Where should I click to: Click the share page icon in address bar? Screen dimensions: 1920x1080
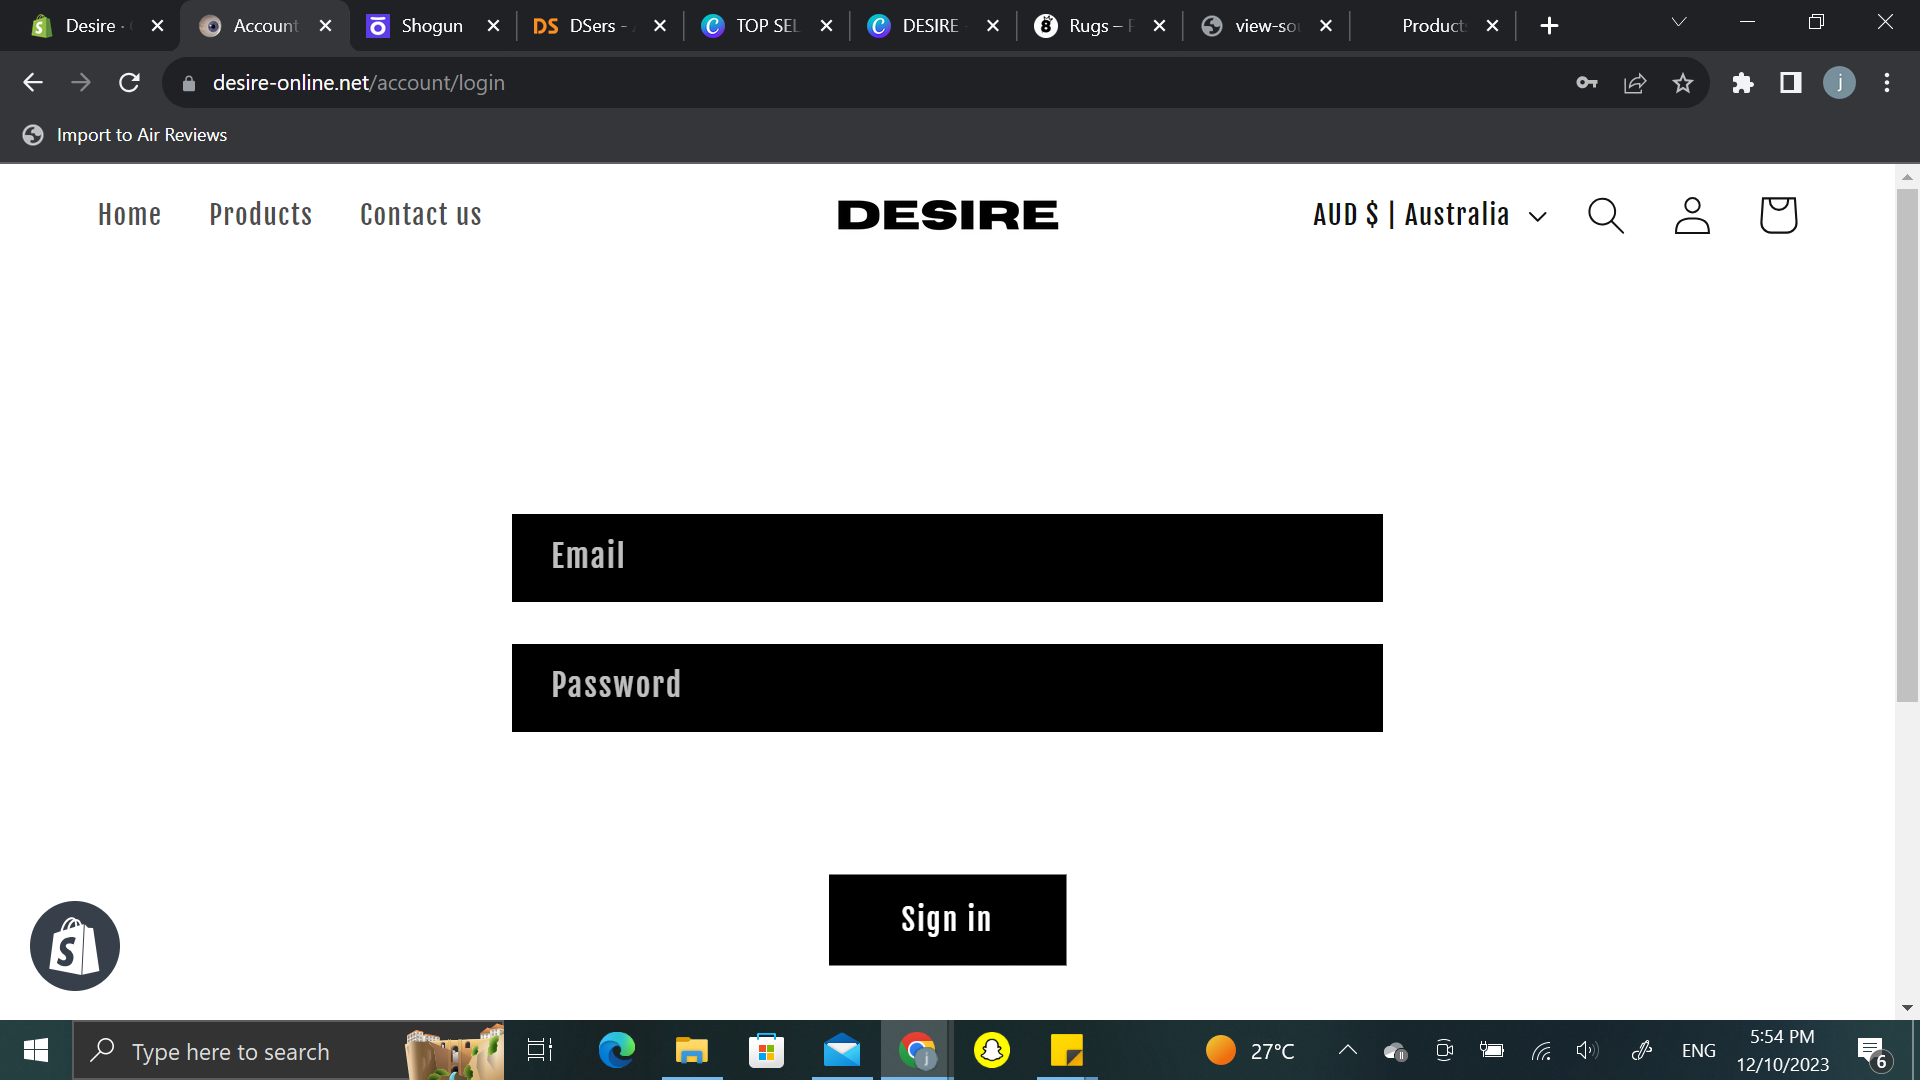tap(1635, 83)
